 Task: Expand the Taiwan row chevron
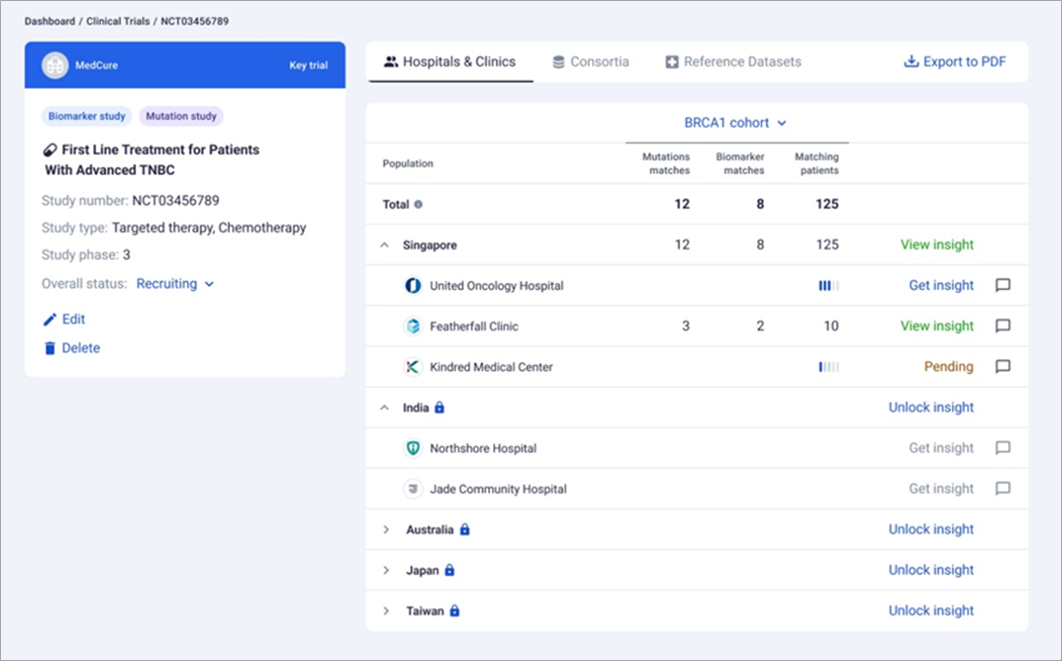pyautogui.click(x=386, y=611)
